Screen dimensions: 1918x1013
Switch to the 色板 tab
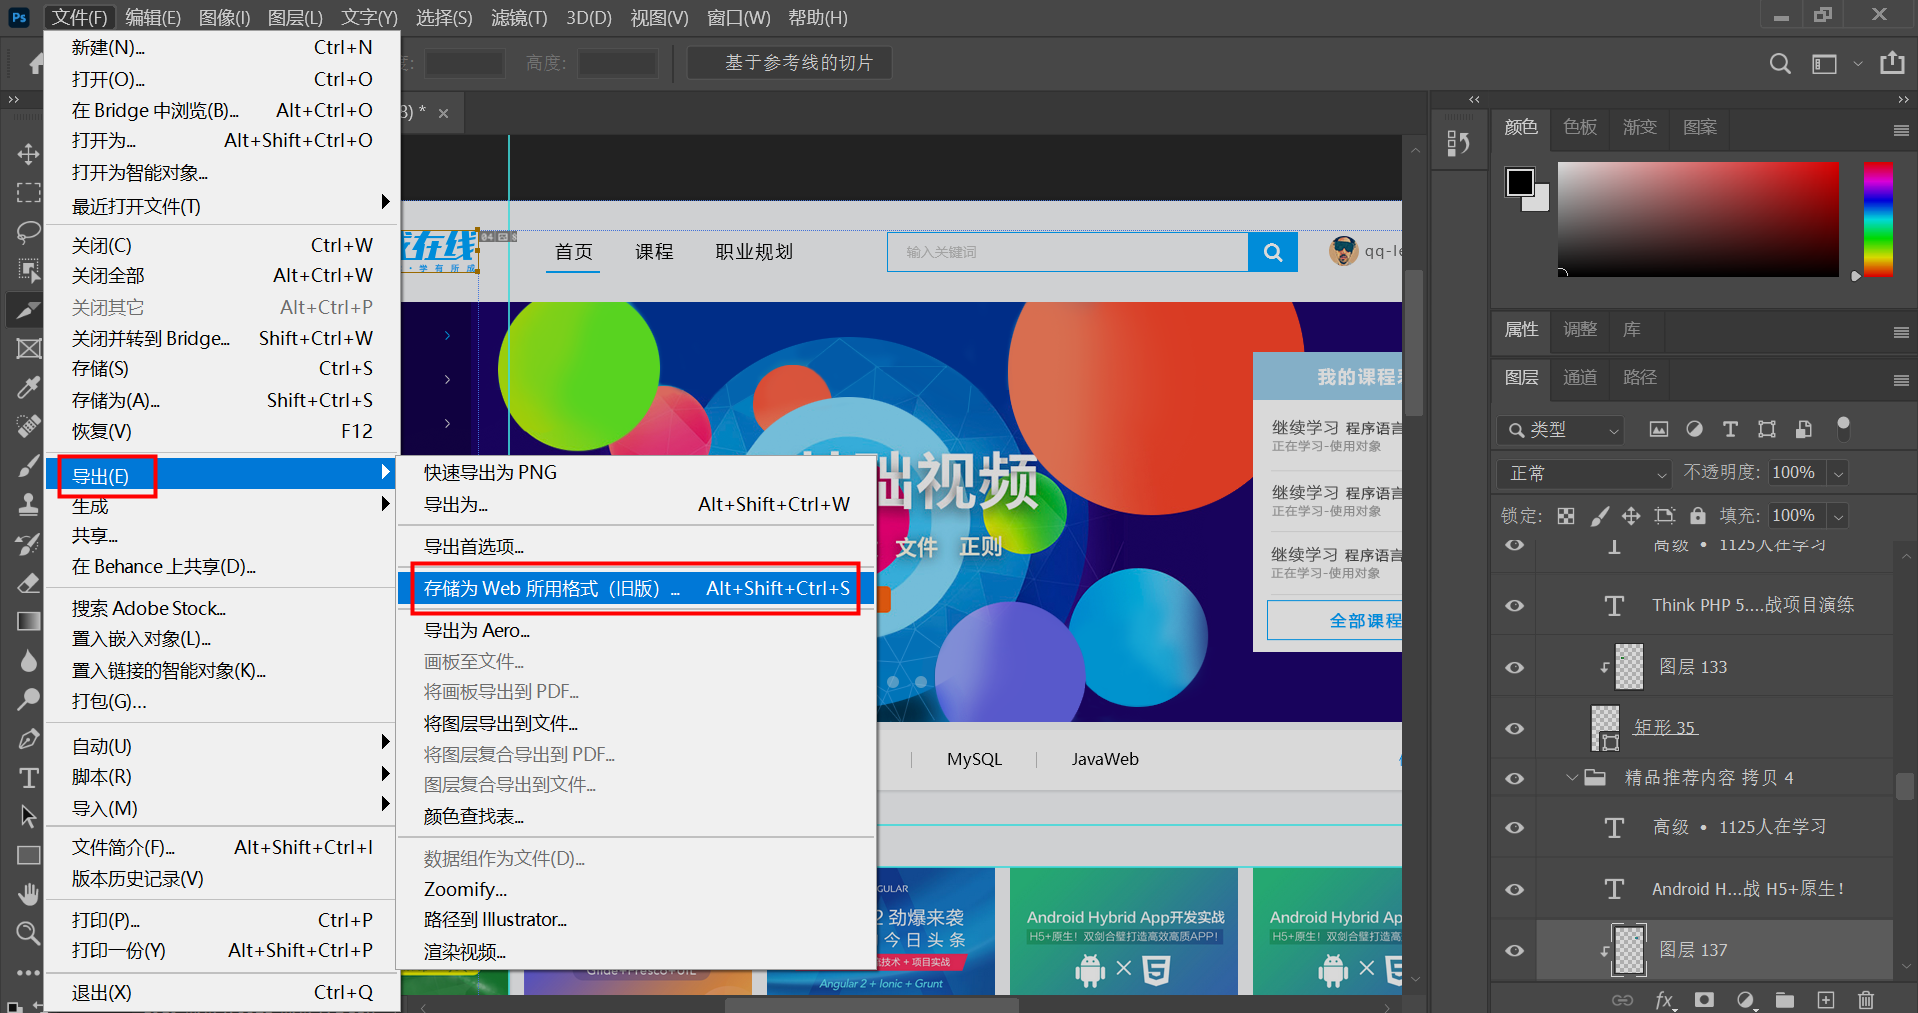1580,127
